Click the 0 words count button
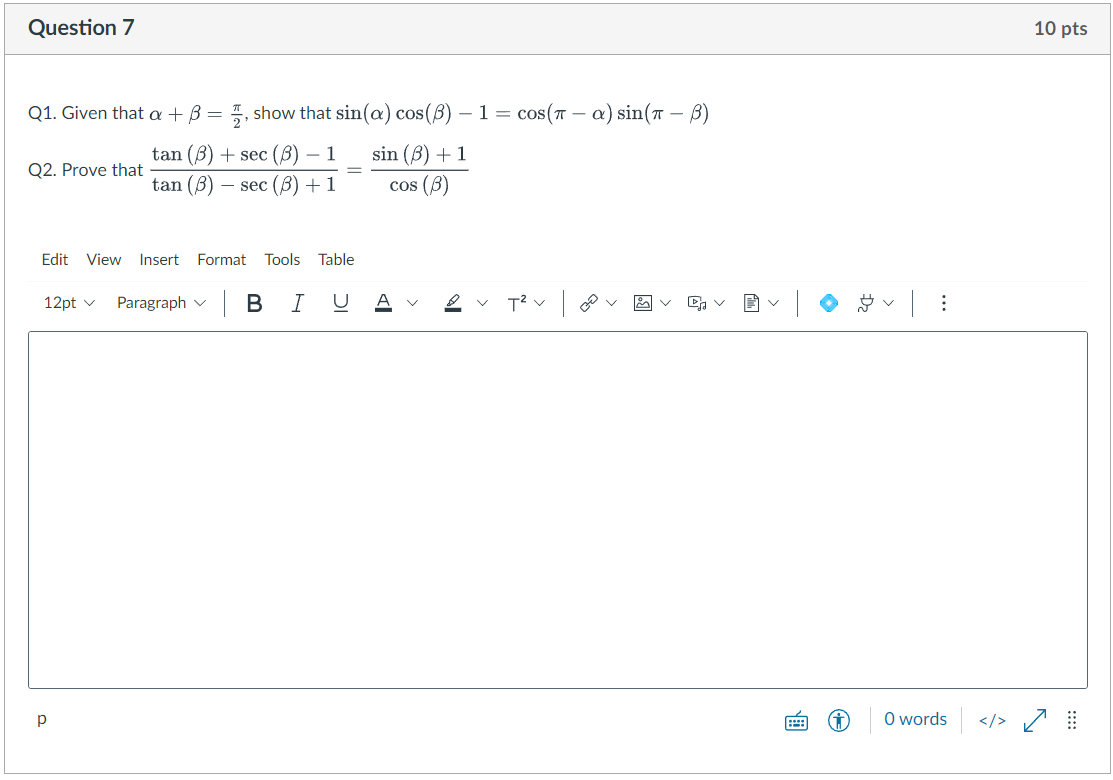The image size is (1113, 780). pos(915,720)
